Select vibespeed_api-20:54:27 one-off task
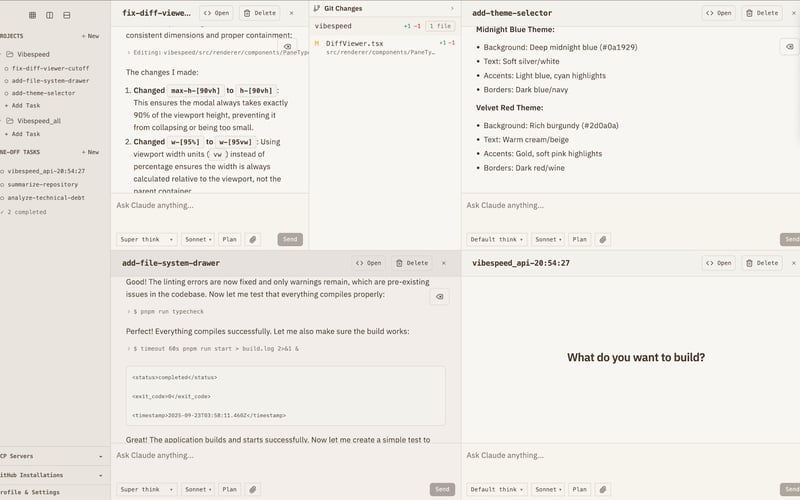Image resolution: width=800 pixels, height=500 pixels. [x=46, y=171]
